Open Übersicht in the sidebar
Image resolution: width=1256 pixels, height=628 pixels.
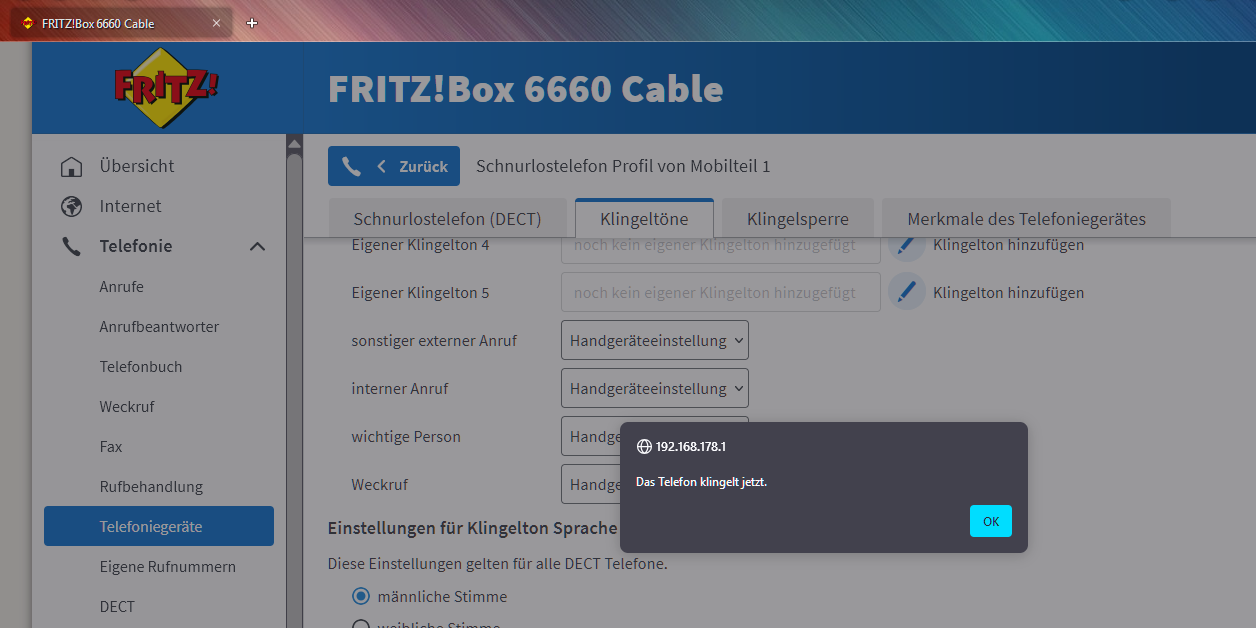[x=137, y=166]
